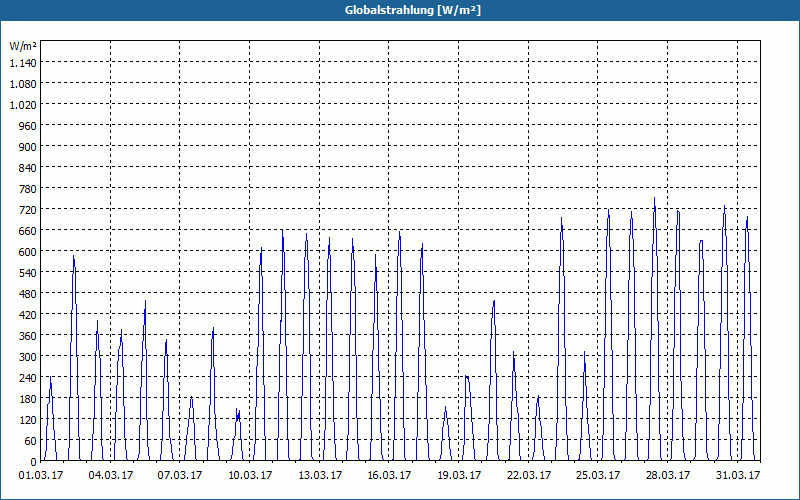Click the 780 y-axis label
Image resolution: width=800 pixels, height=500 pixels.
(28, 189)
